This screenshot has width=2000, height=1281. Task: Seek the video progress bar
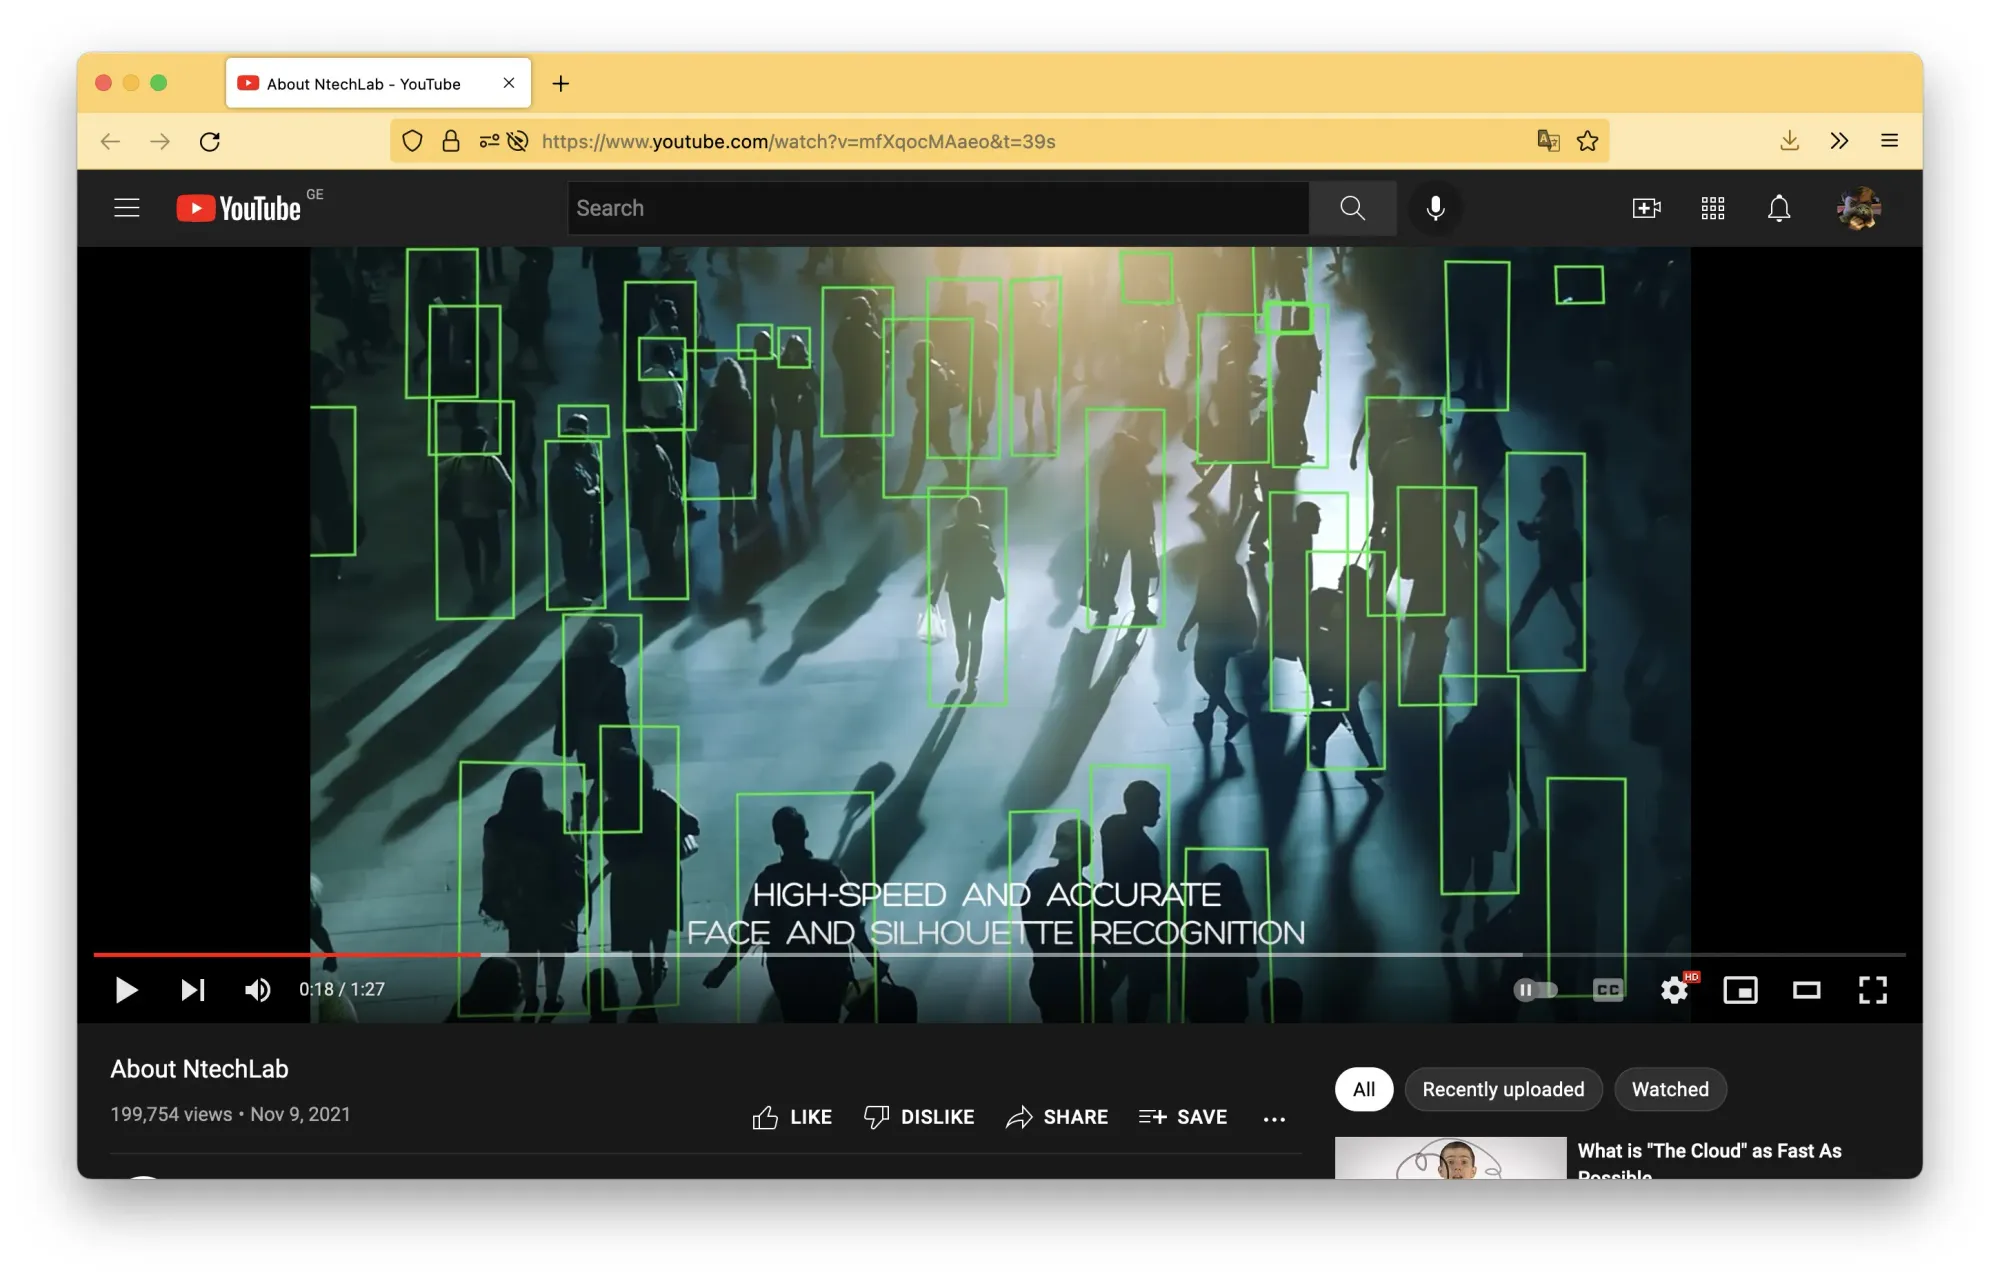[x=1000, y=955]
